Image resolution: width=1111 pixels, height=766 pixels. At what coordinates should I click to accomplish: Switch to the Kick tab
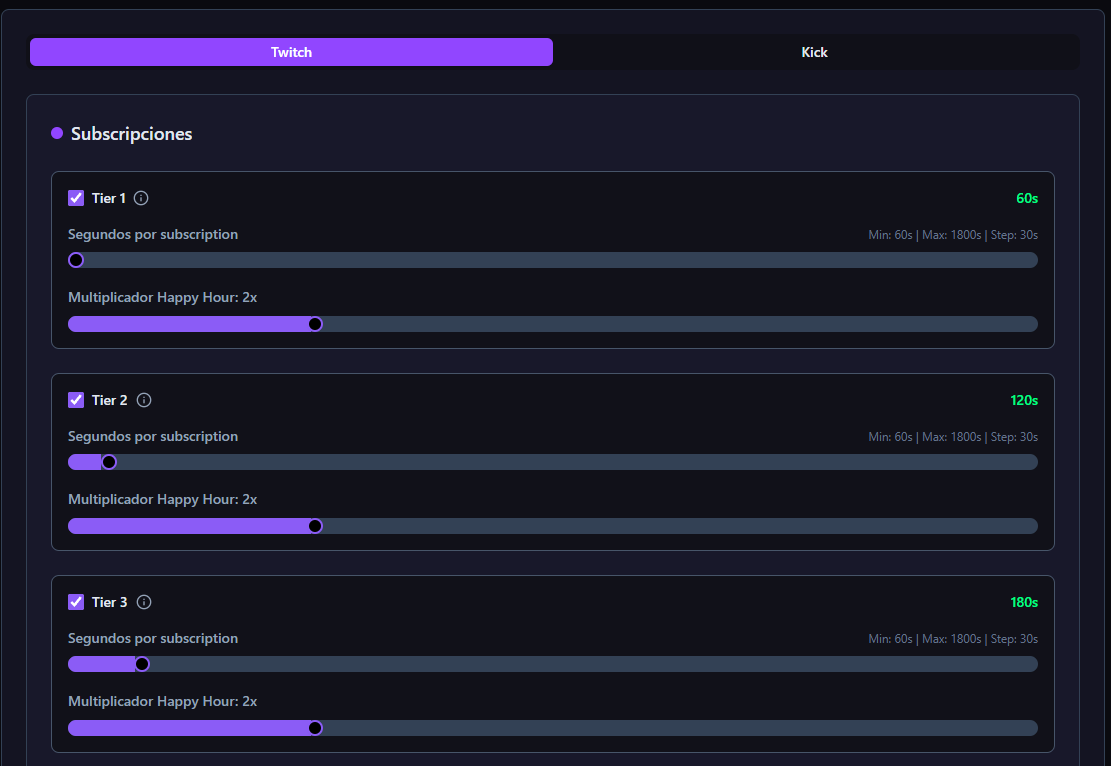(814, 52)
